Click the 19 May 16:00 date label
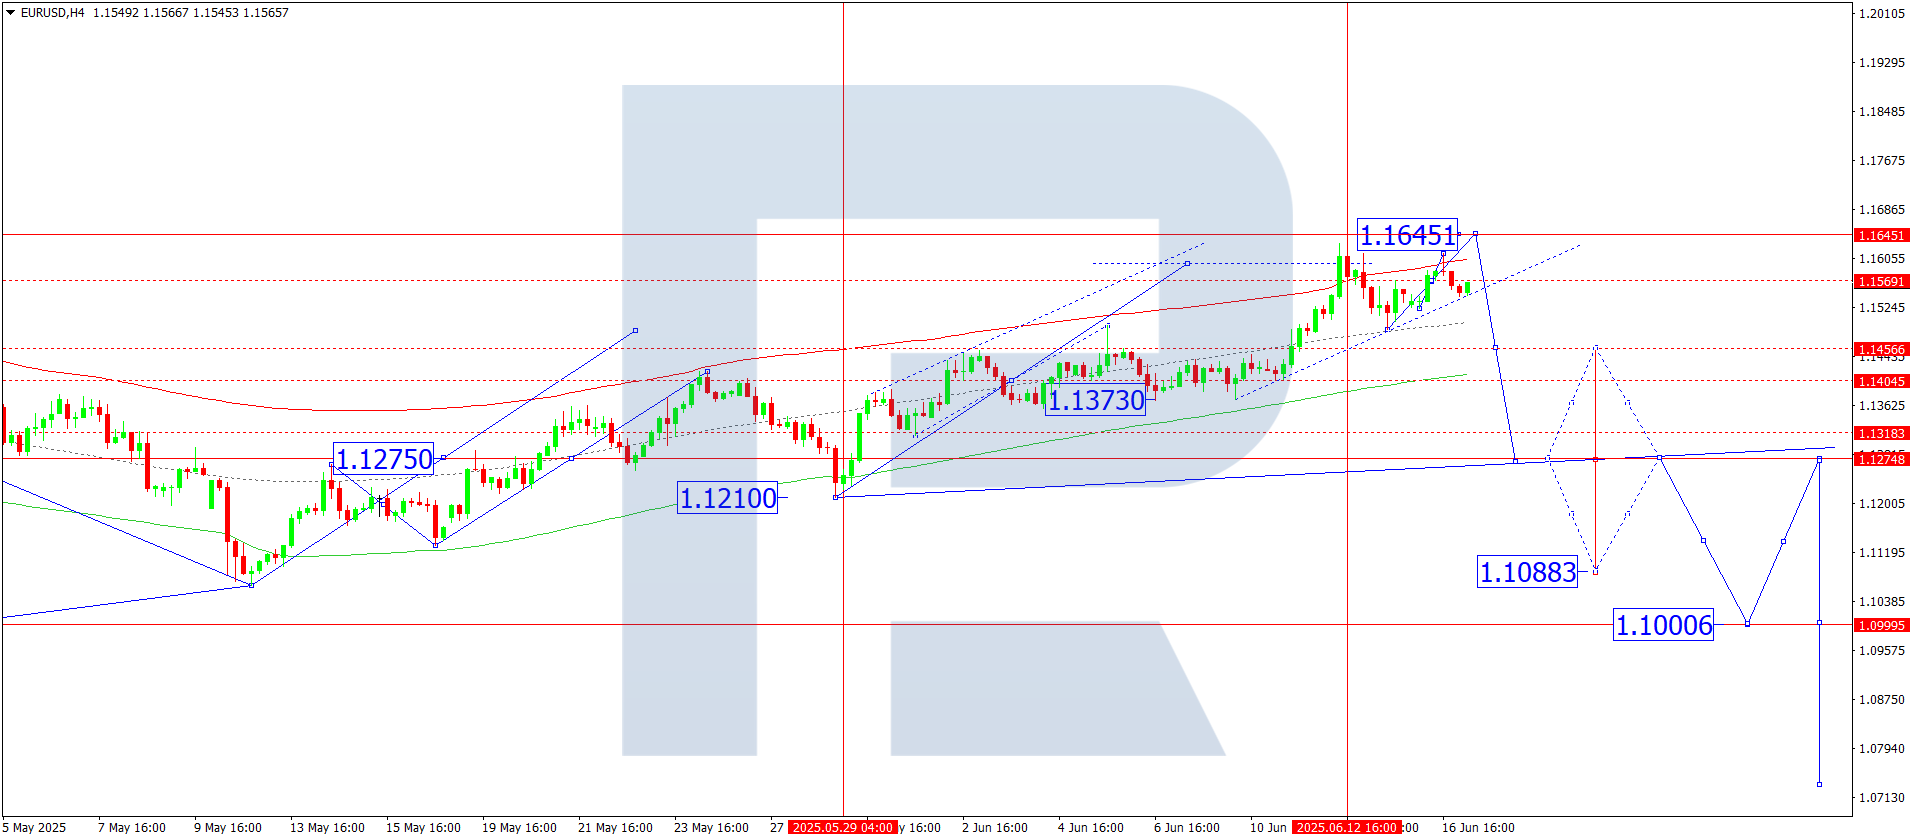 pos(519,827)
